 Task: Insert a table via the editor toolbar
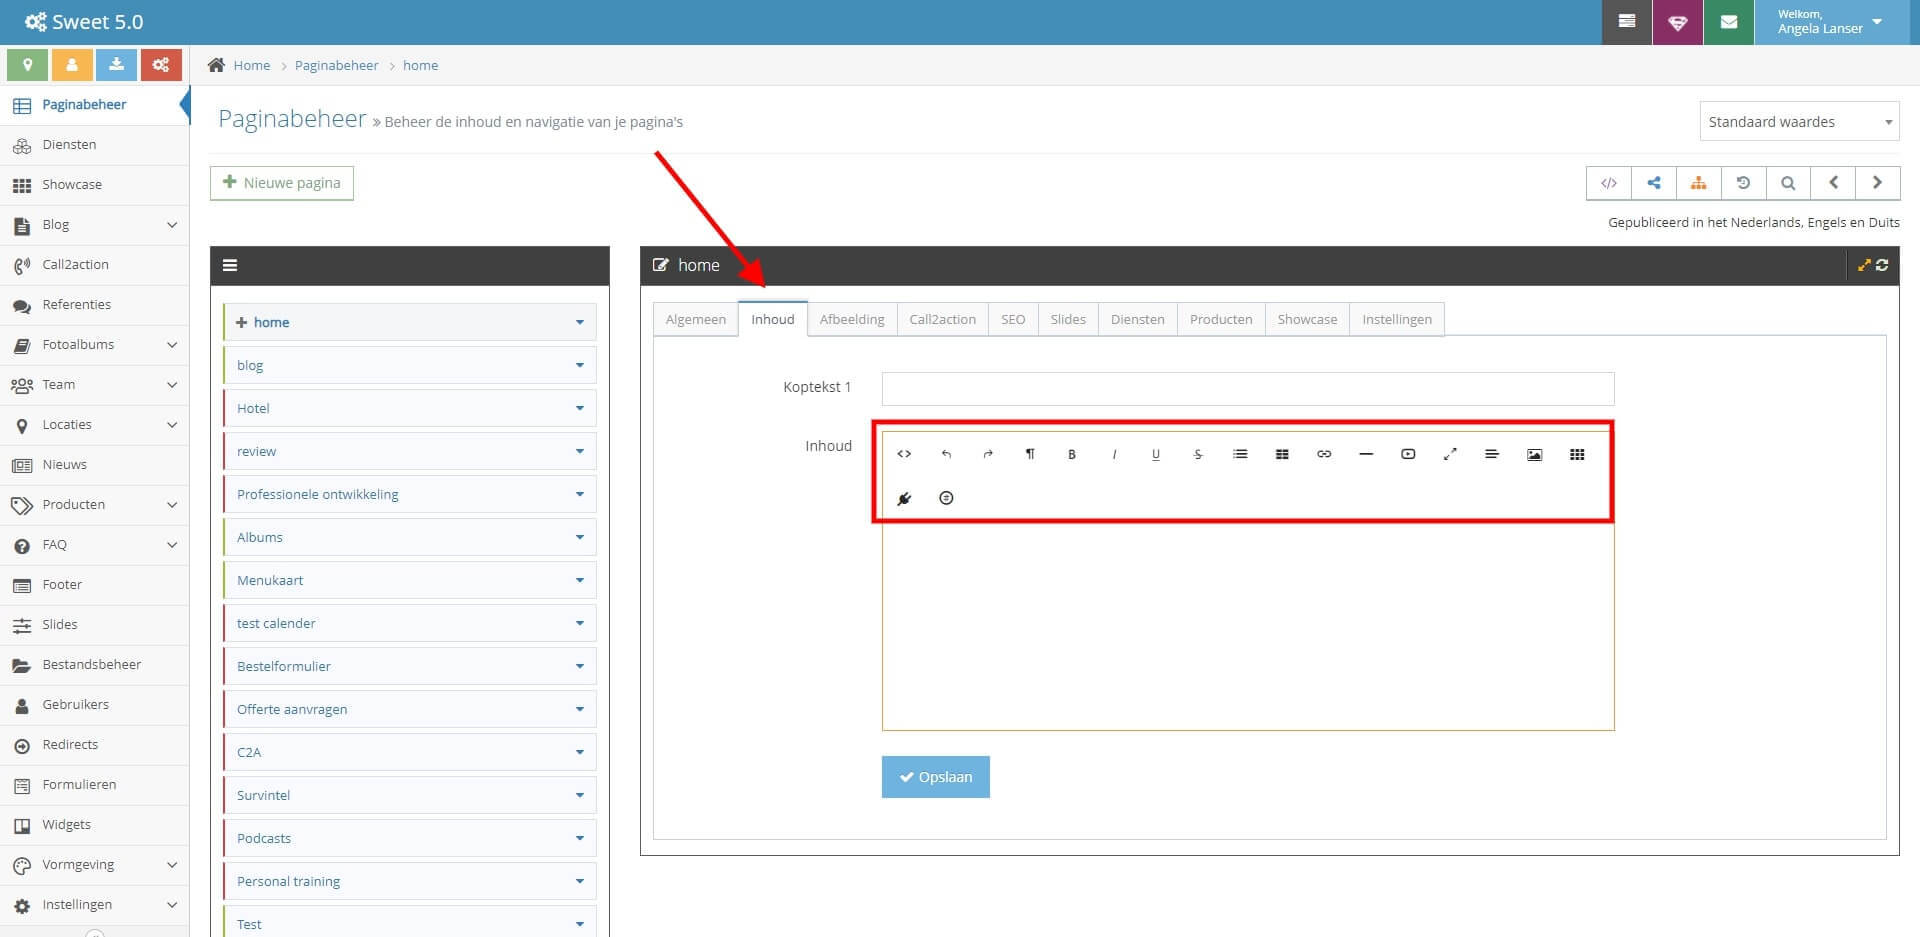pos(1282,454)
